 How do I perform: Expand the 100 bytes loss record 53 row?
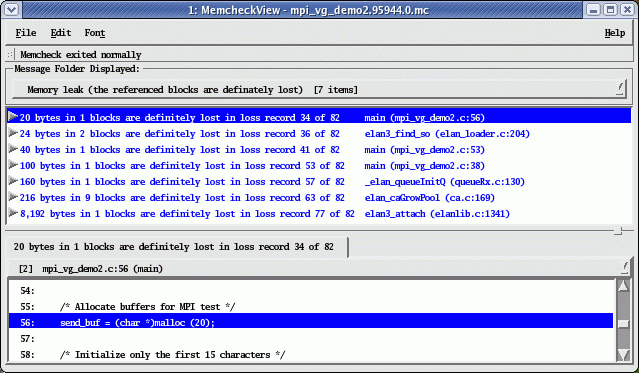point(13,165)
